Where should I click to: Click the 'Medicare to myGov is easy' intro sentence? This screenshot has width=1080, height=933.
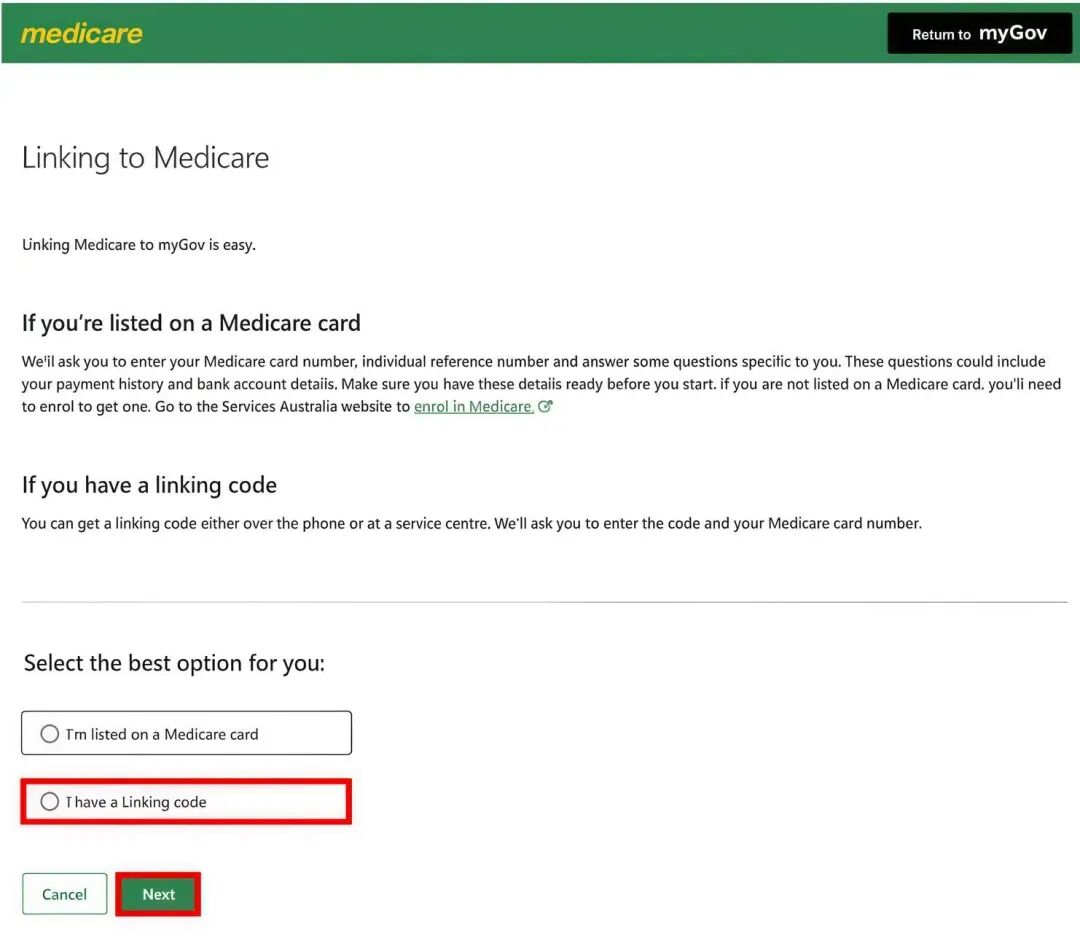pos(139,245)
